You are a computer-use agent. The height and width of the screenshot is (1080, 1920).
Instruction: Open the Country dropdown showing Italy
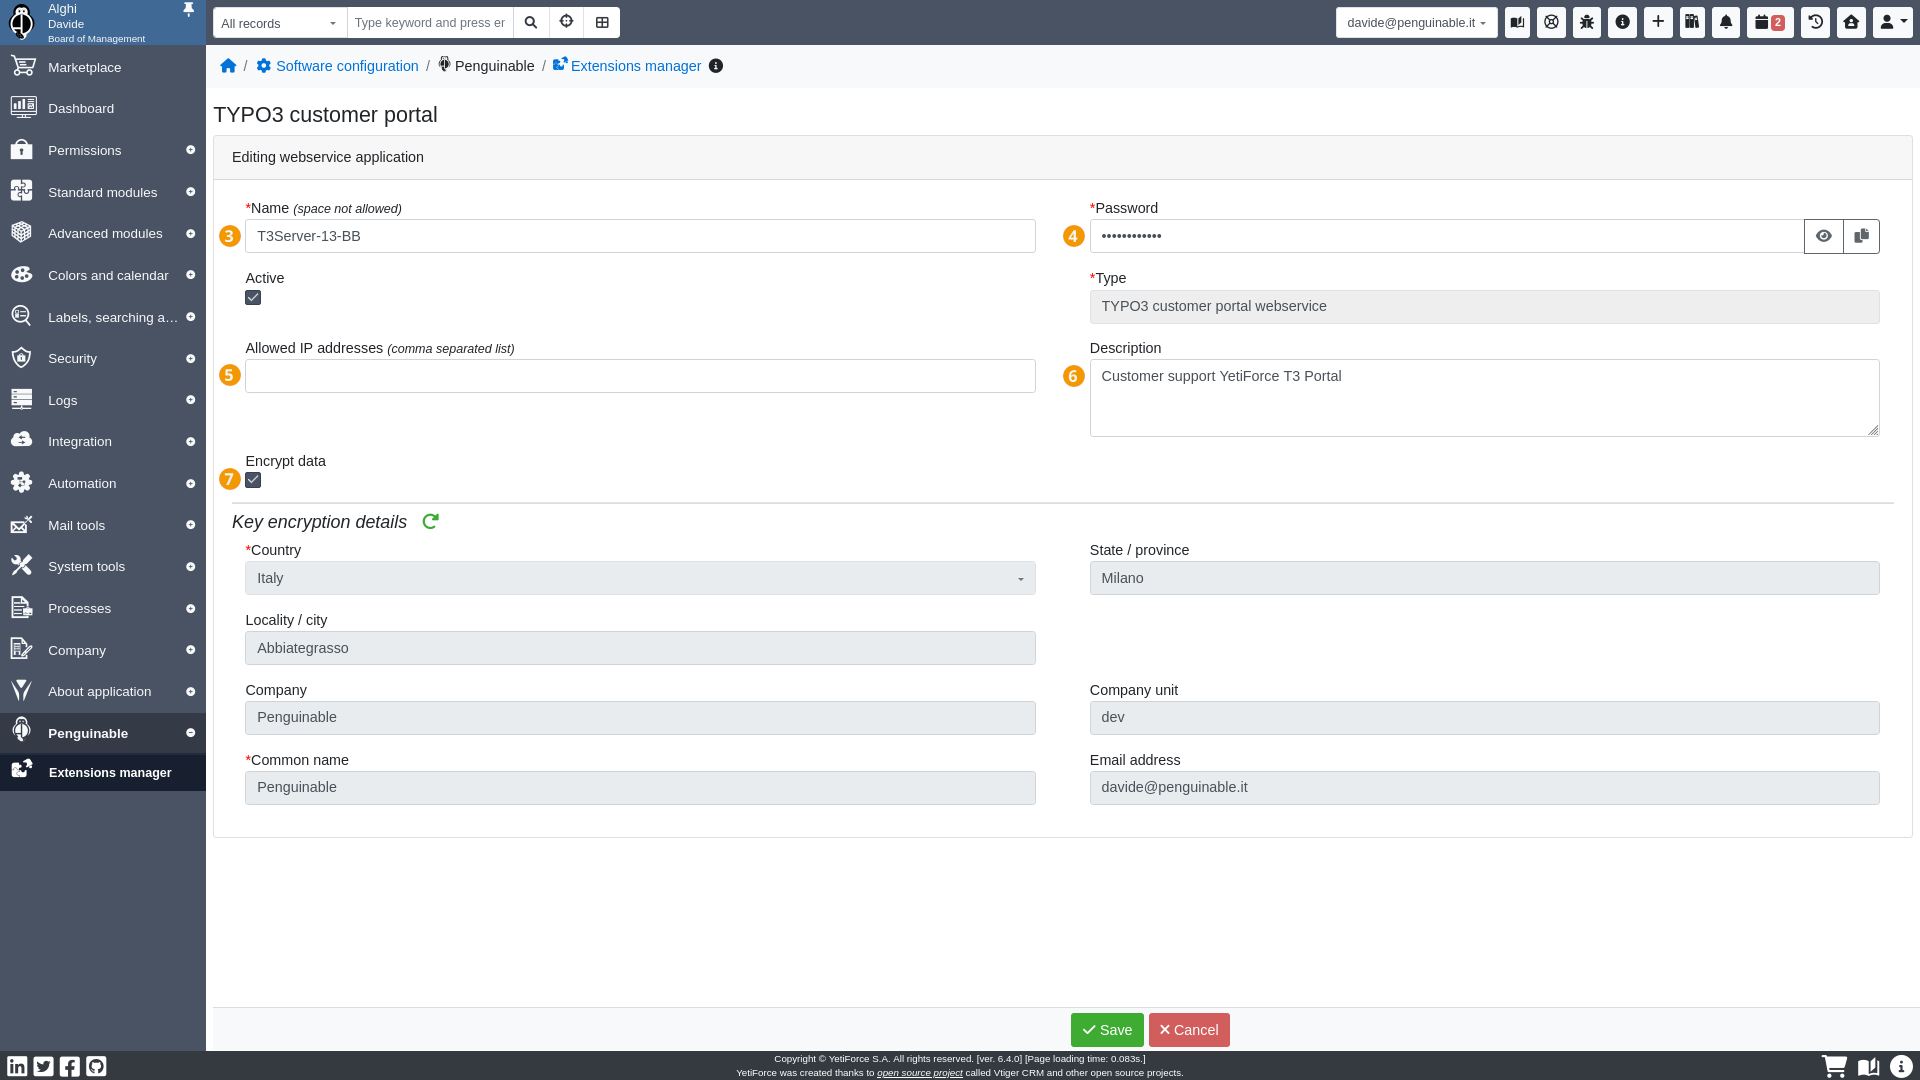pos(640,578)
